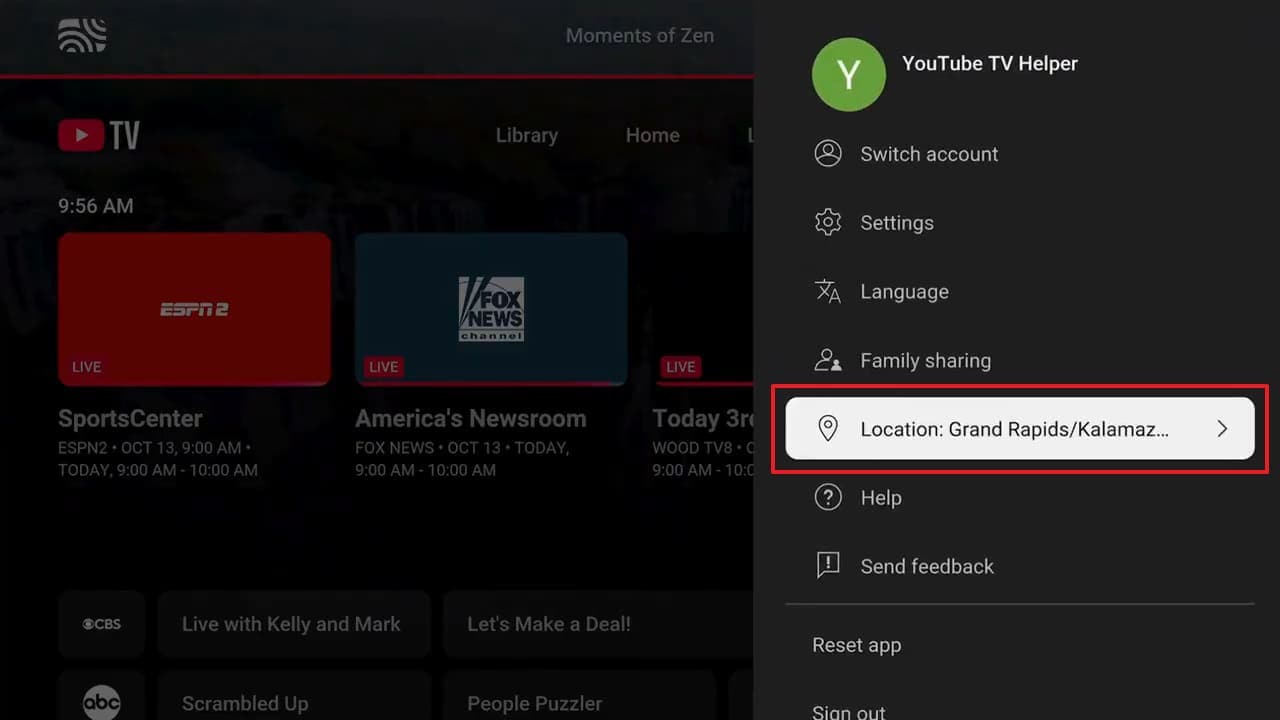Open the Fox News live thumbnail
This screenshot has height=720, width=1280.
tap(491, 309)
